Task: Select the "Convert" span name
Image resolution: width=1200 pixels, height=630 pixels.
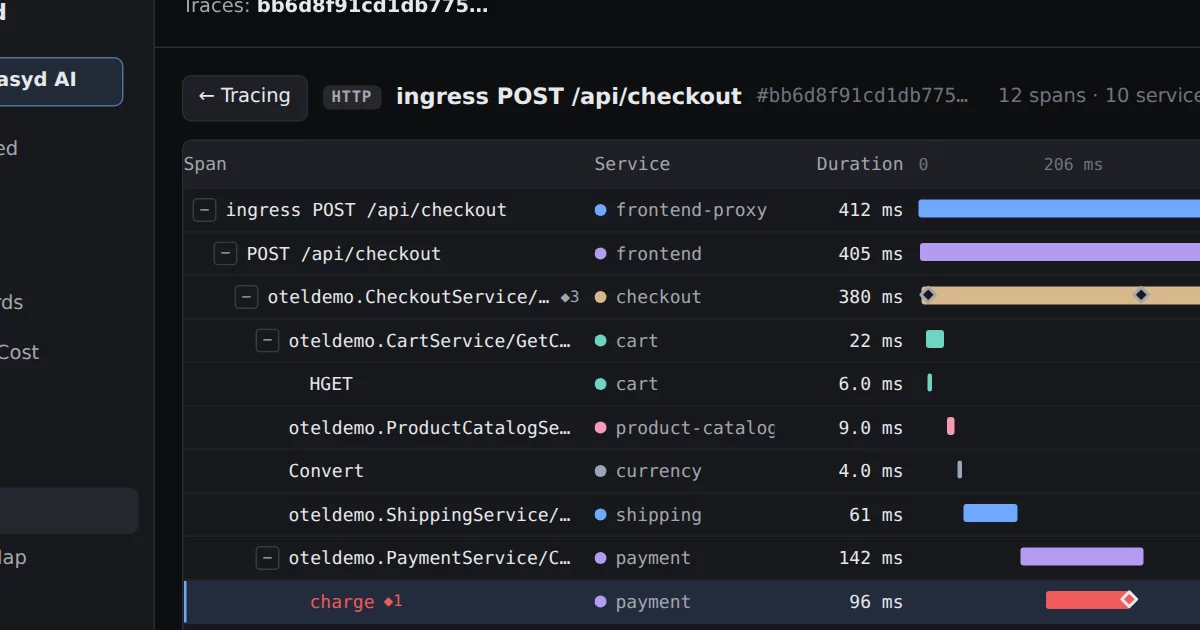Action: [326, 471]
